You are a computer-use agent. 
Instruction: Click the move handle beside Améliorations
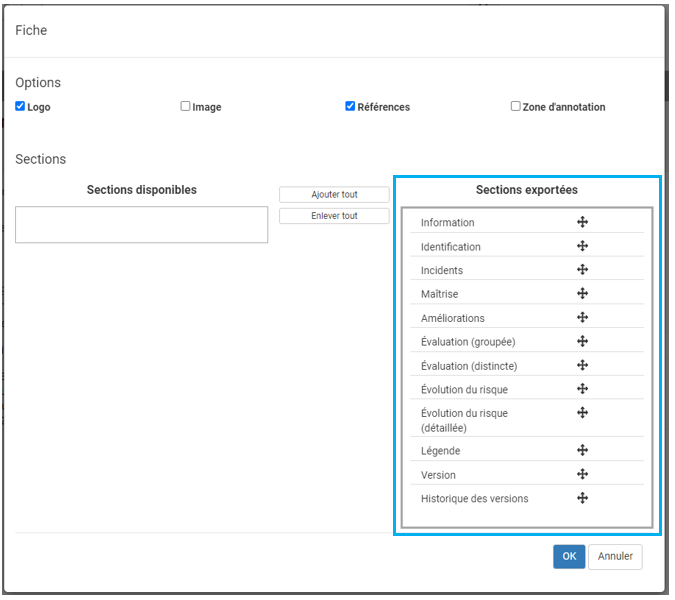pyautogui.click(x=582, y=318)
